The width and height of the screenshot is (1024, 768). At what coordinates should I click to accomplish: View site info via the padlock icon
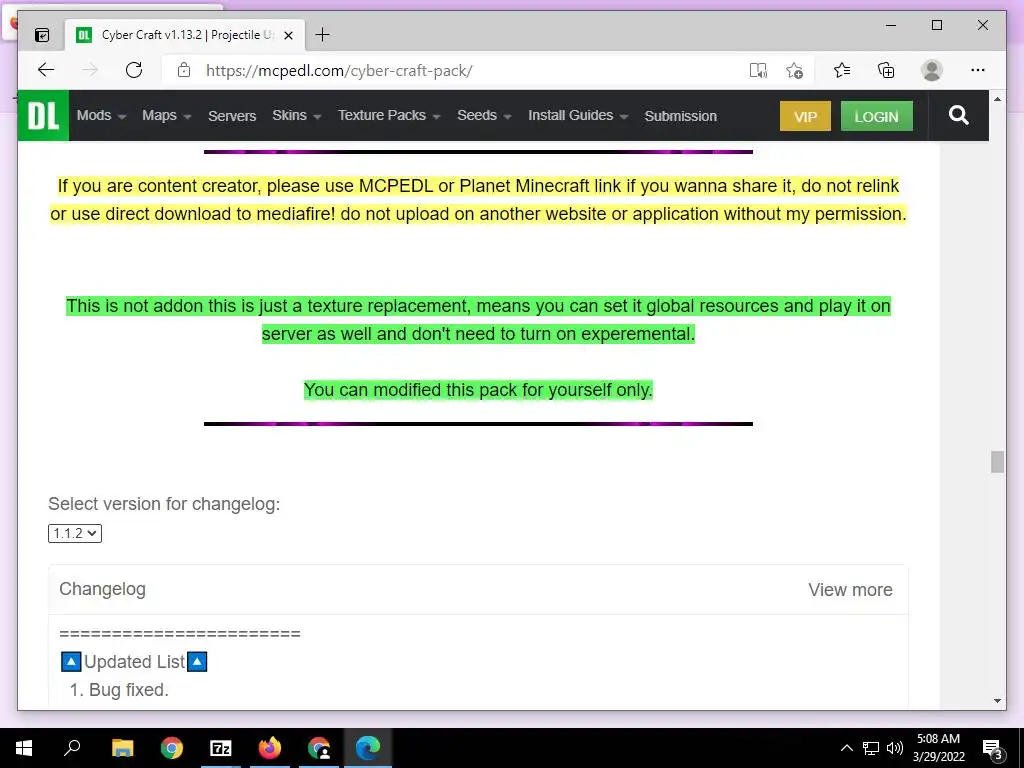pyautogui.click(x=184, y=70)
